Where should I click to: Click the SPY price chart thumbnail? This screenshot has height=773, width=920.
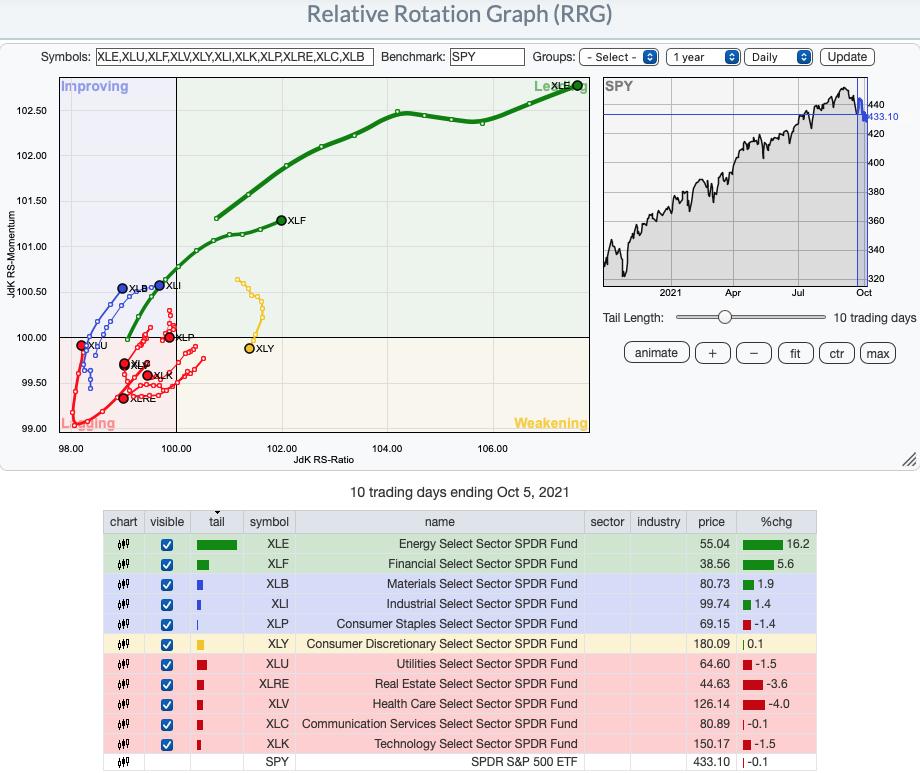pos(735,182)
